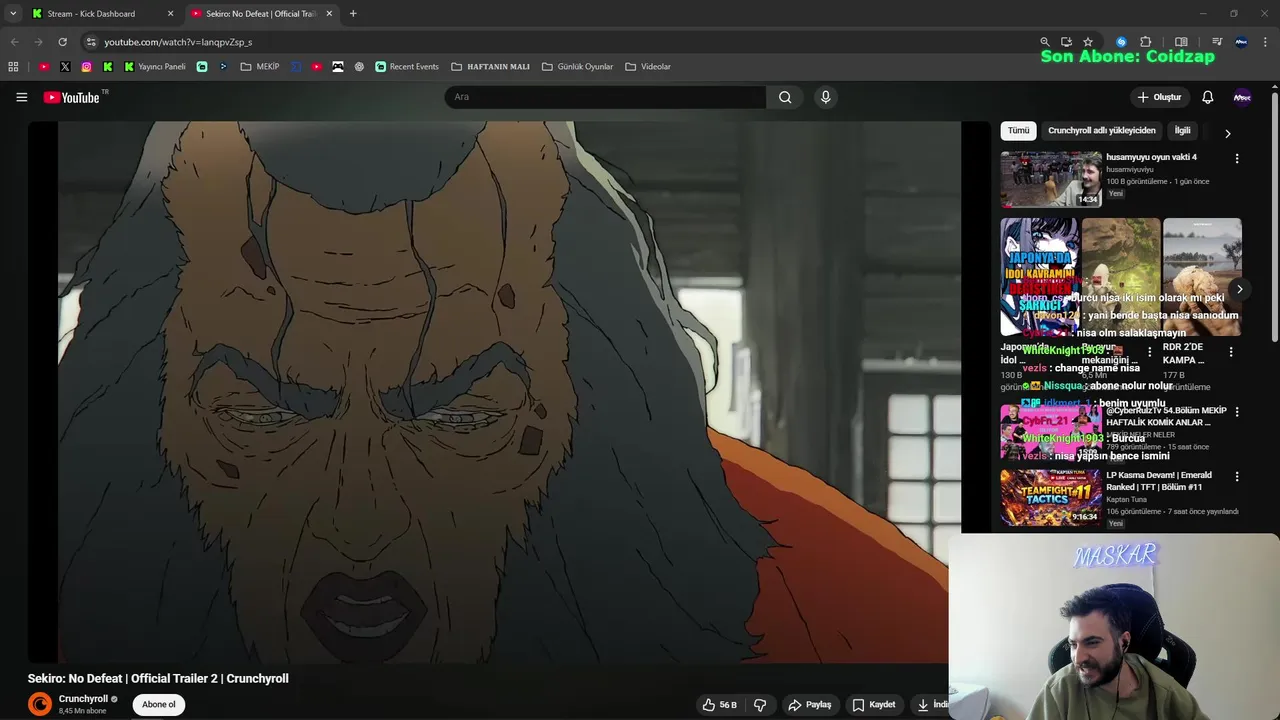Select the İlgili filter chip

1182,131
